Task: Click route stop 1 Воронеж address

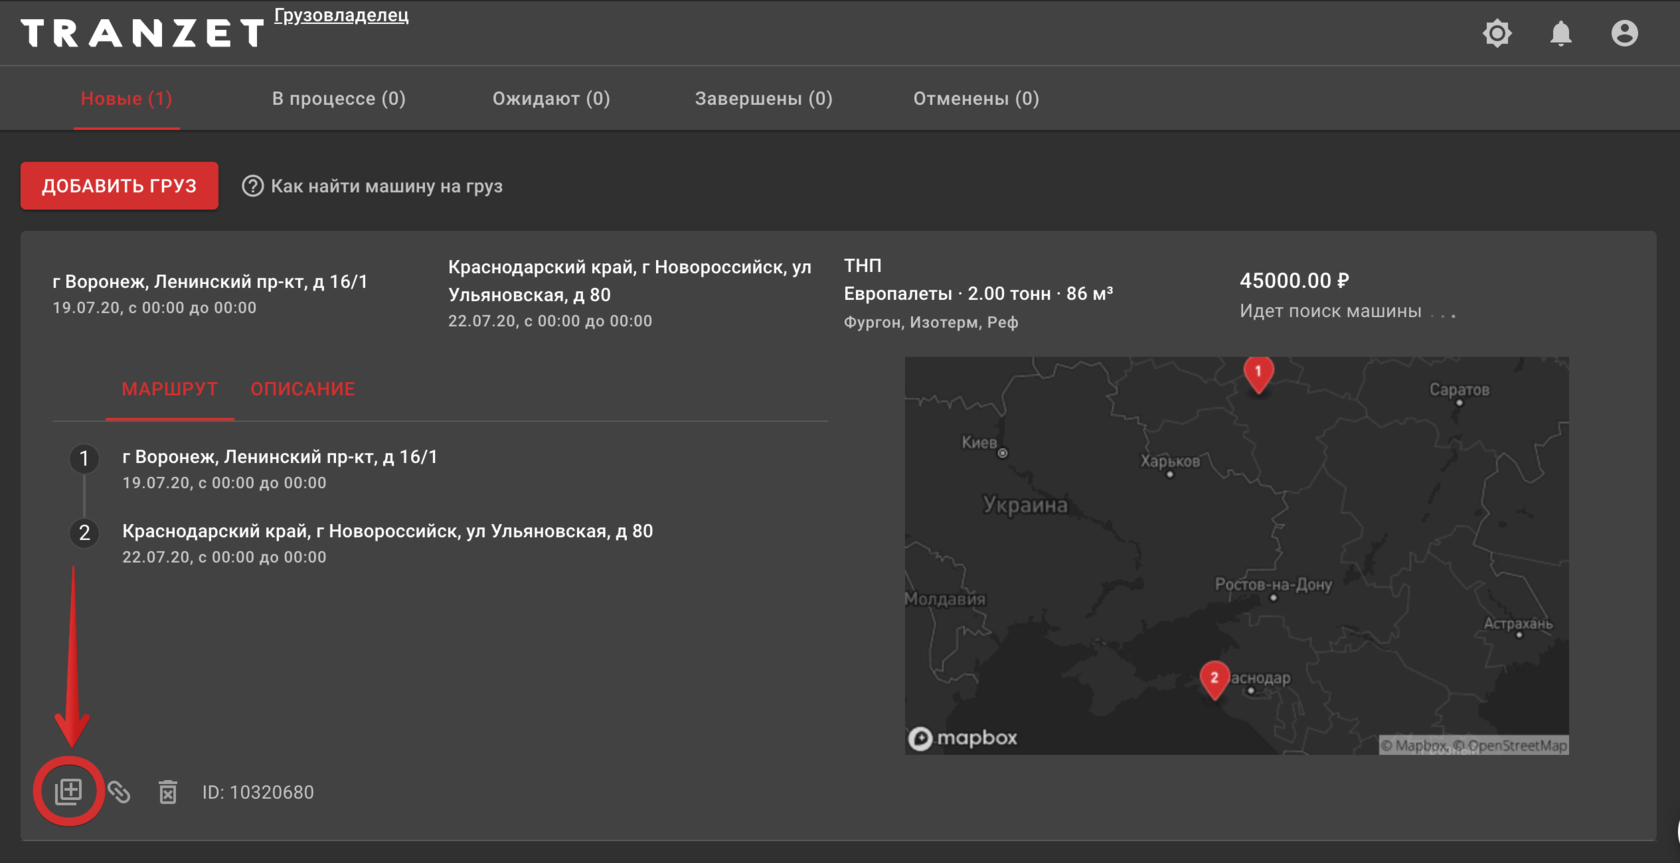Action: tap(280, 457)
